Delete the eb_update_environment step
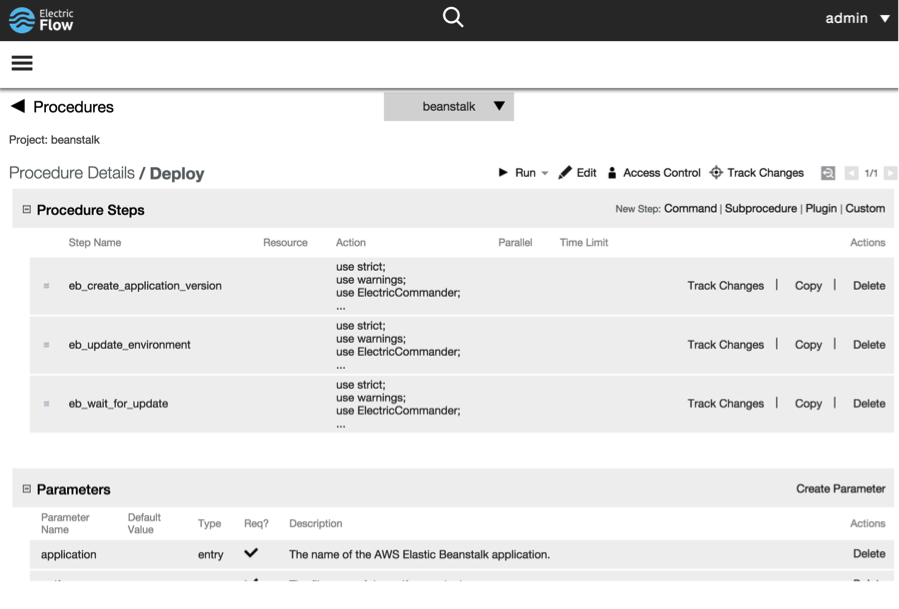 869,345
